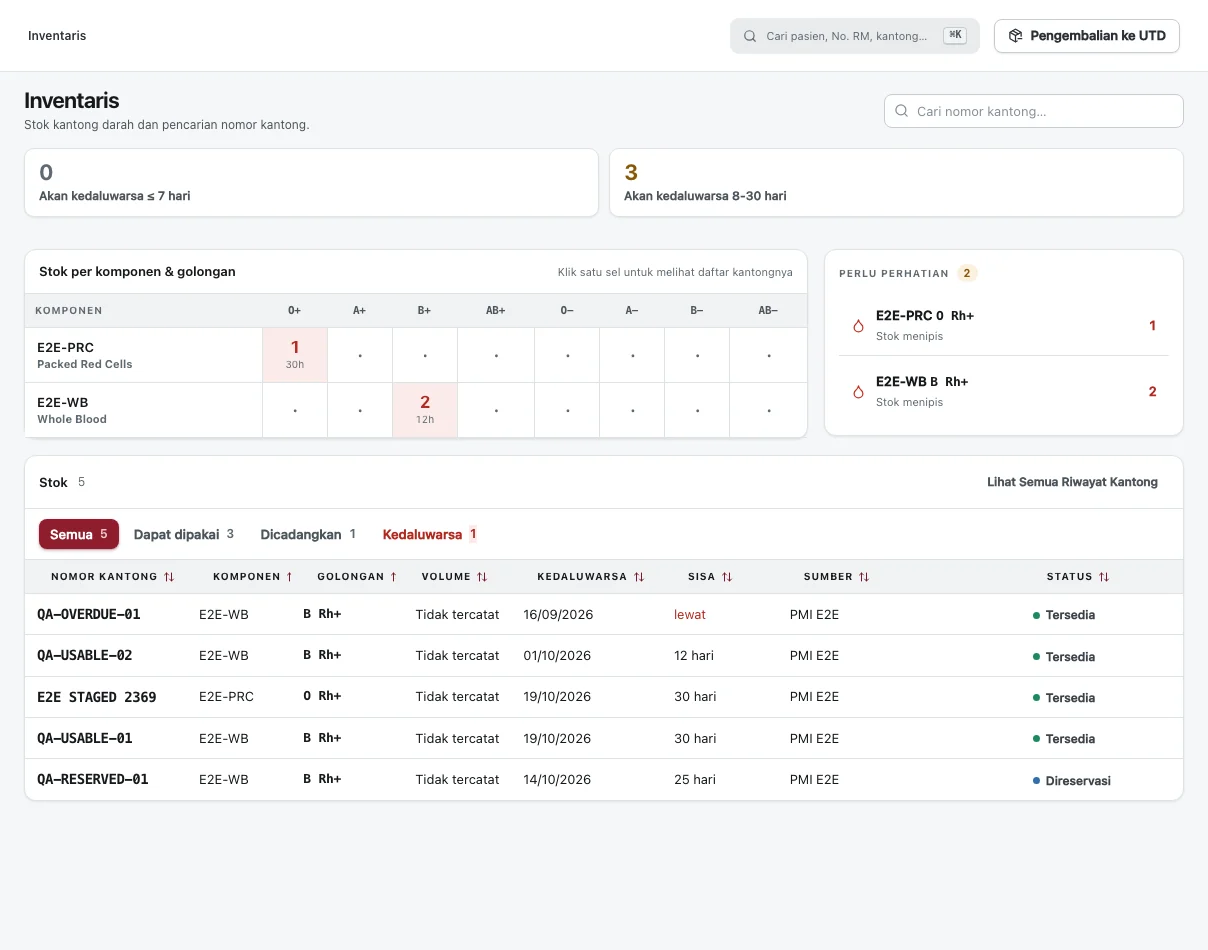Click the blood drop icon for E2E-WB B

857,392
